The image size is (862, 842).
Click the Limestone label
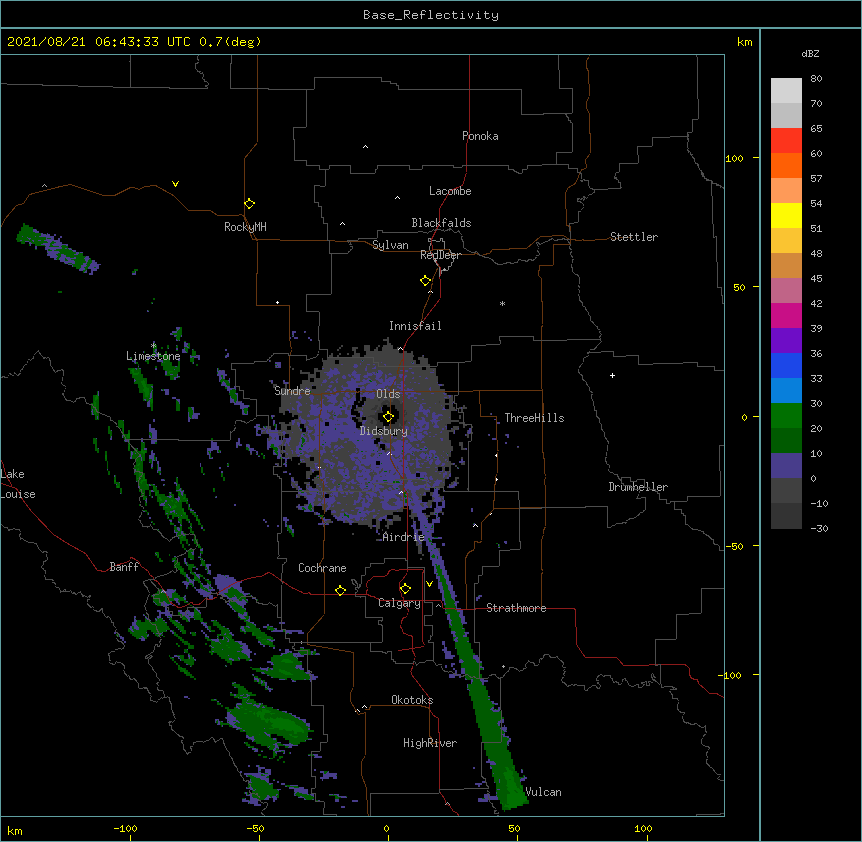click(x=153, y=356)
